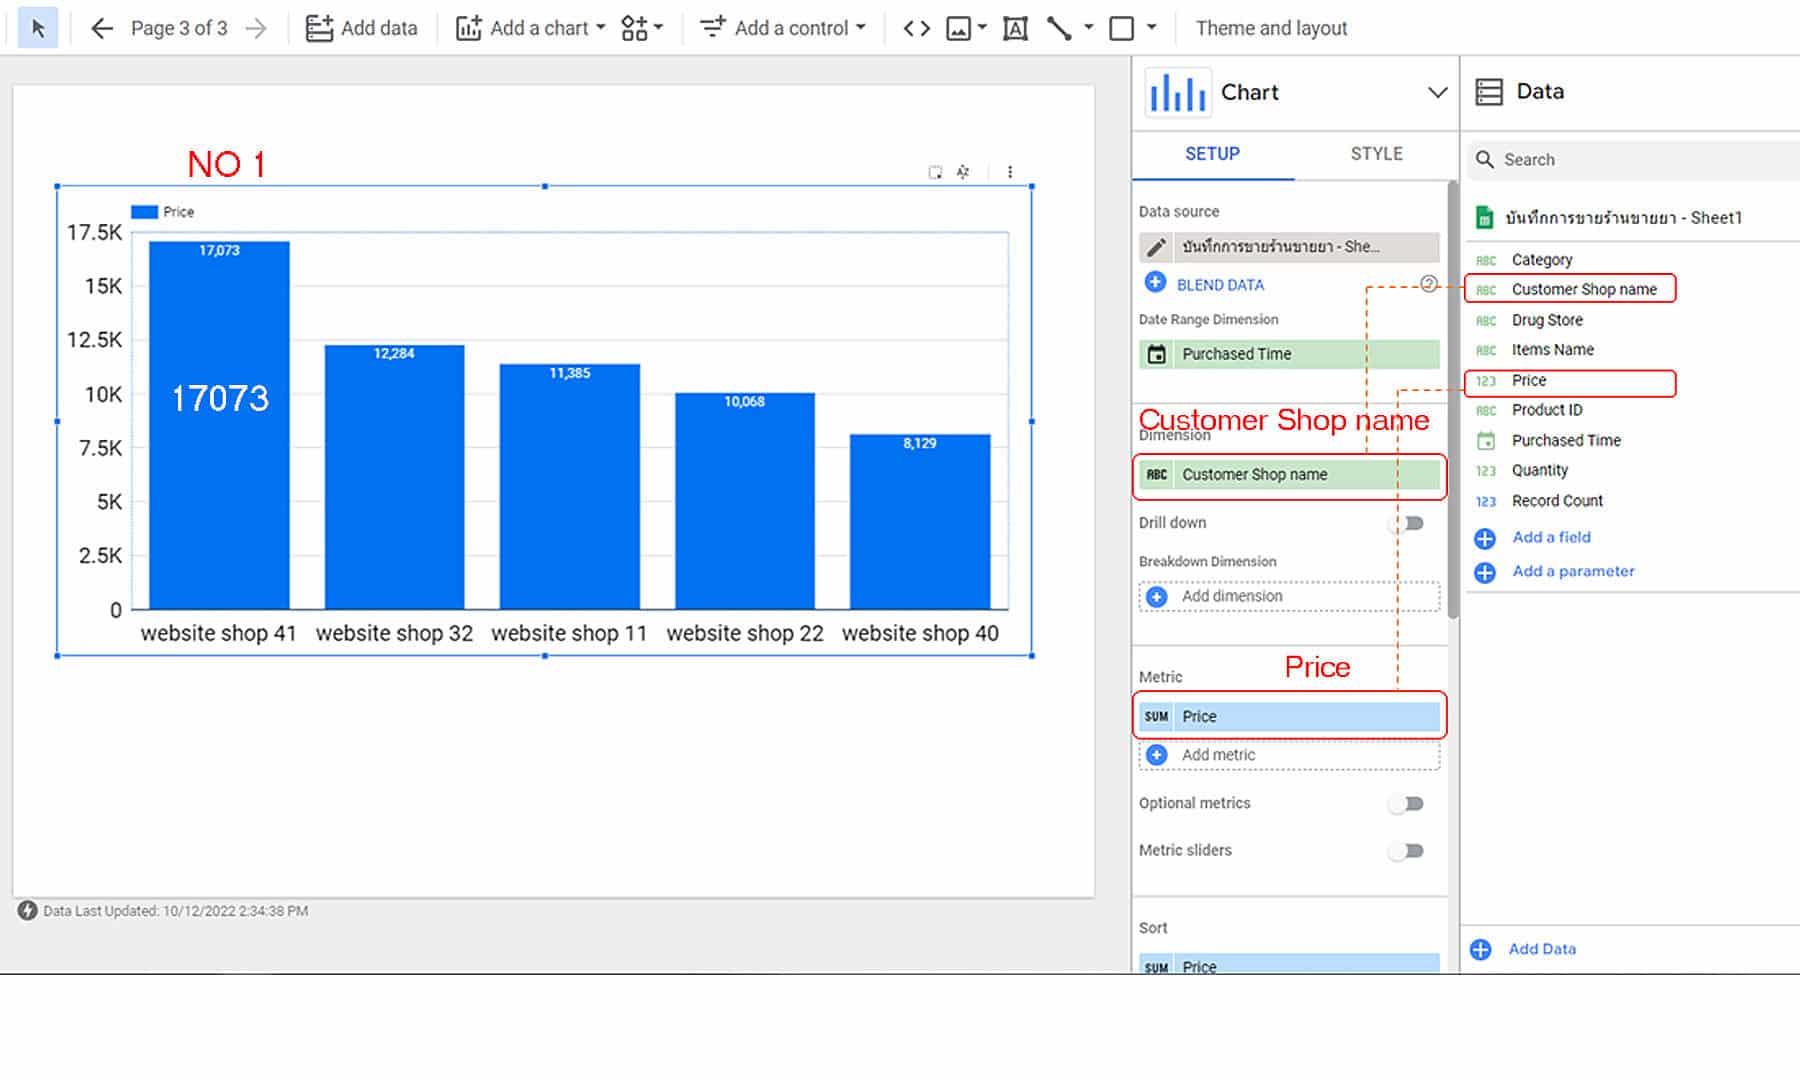Select the Add a chart tool
The height and width of the screenshot is (1080, 1800).
[x=530, y=28]
